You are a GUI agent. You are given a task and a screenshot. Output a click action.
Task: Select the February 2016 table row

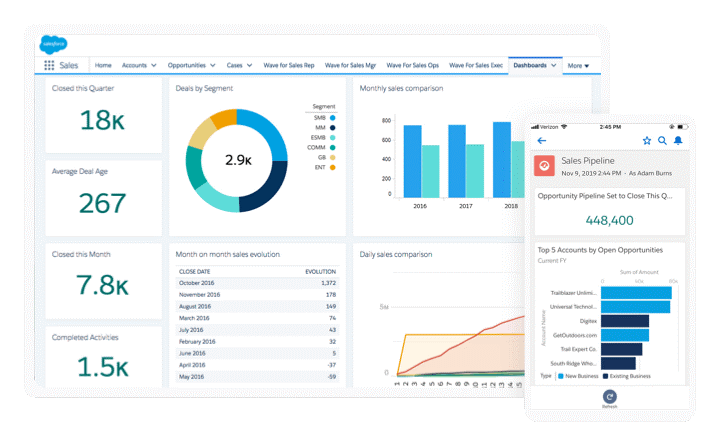point(257,342)
